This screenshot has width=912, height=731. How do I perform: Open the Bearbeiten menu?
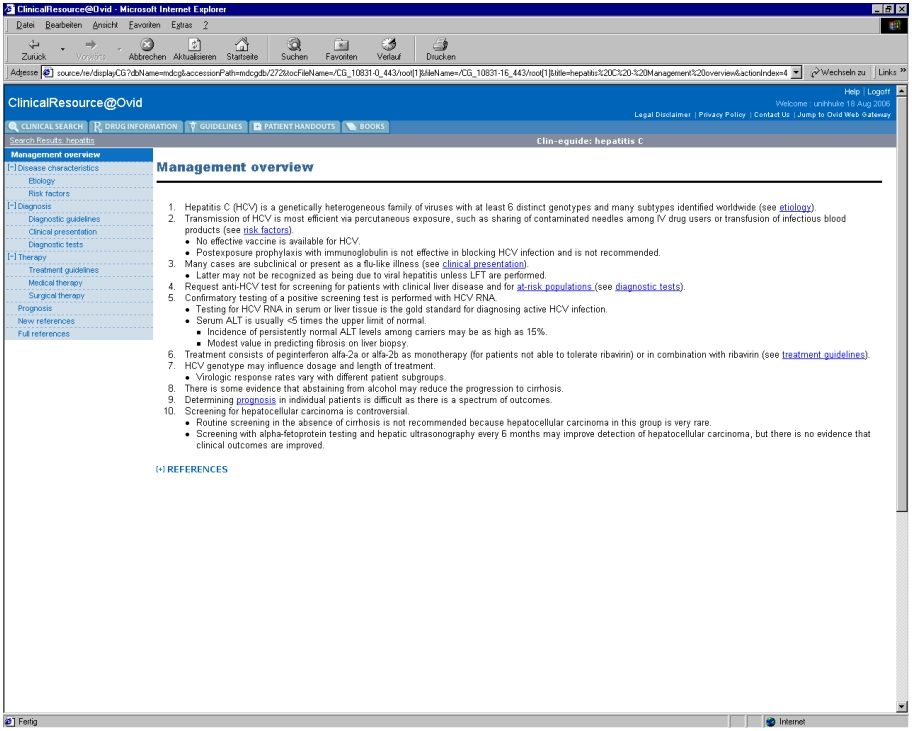point(63,25)
